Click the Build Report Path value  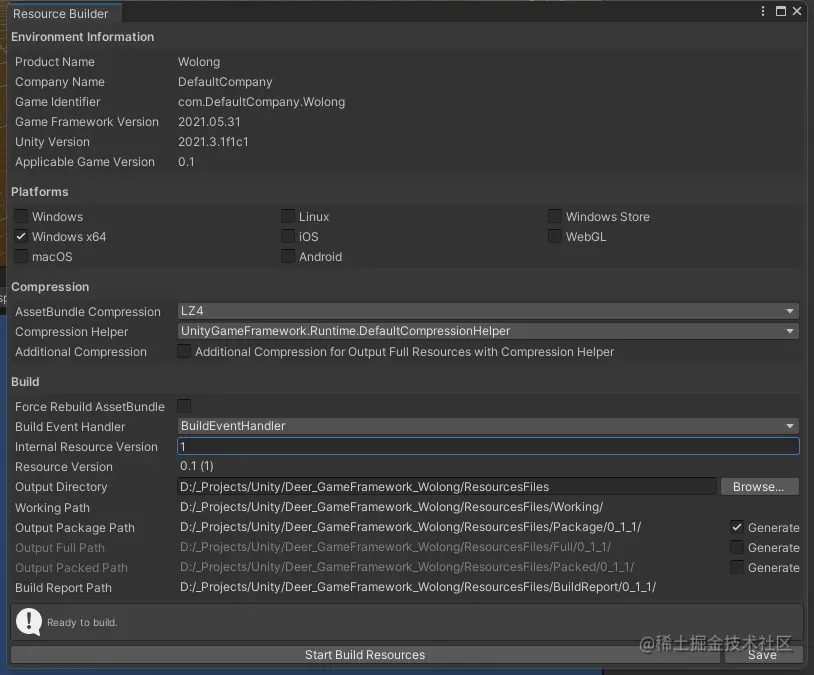418,587
